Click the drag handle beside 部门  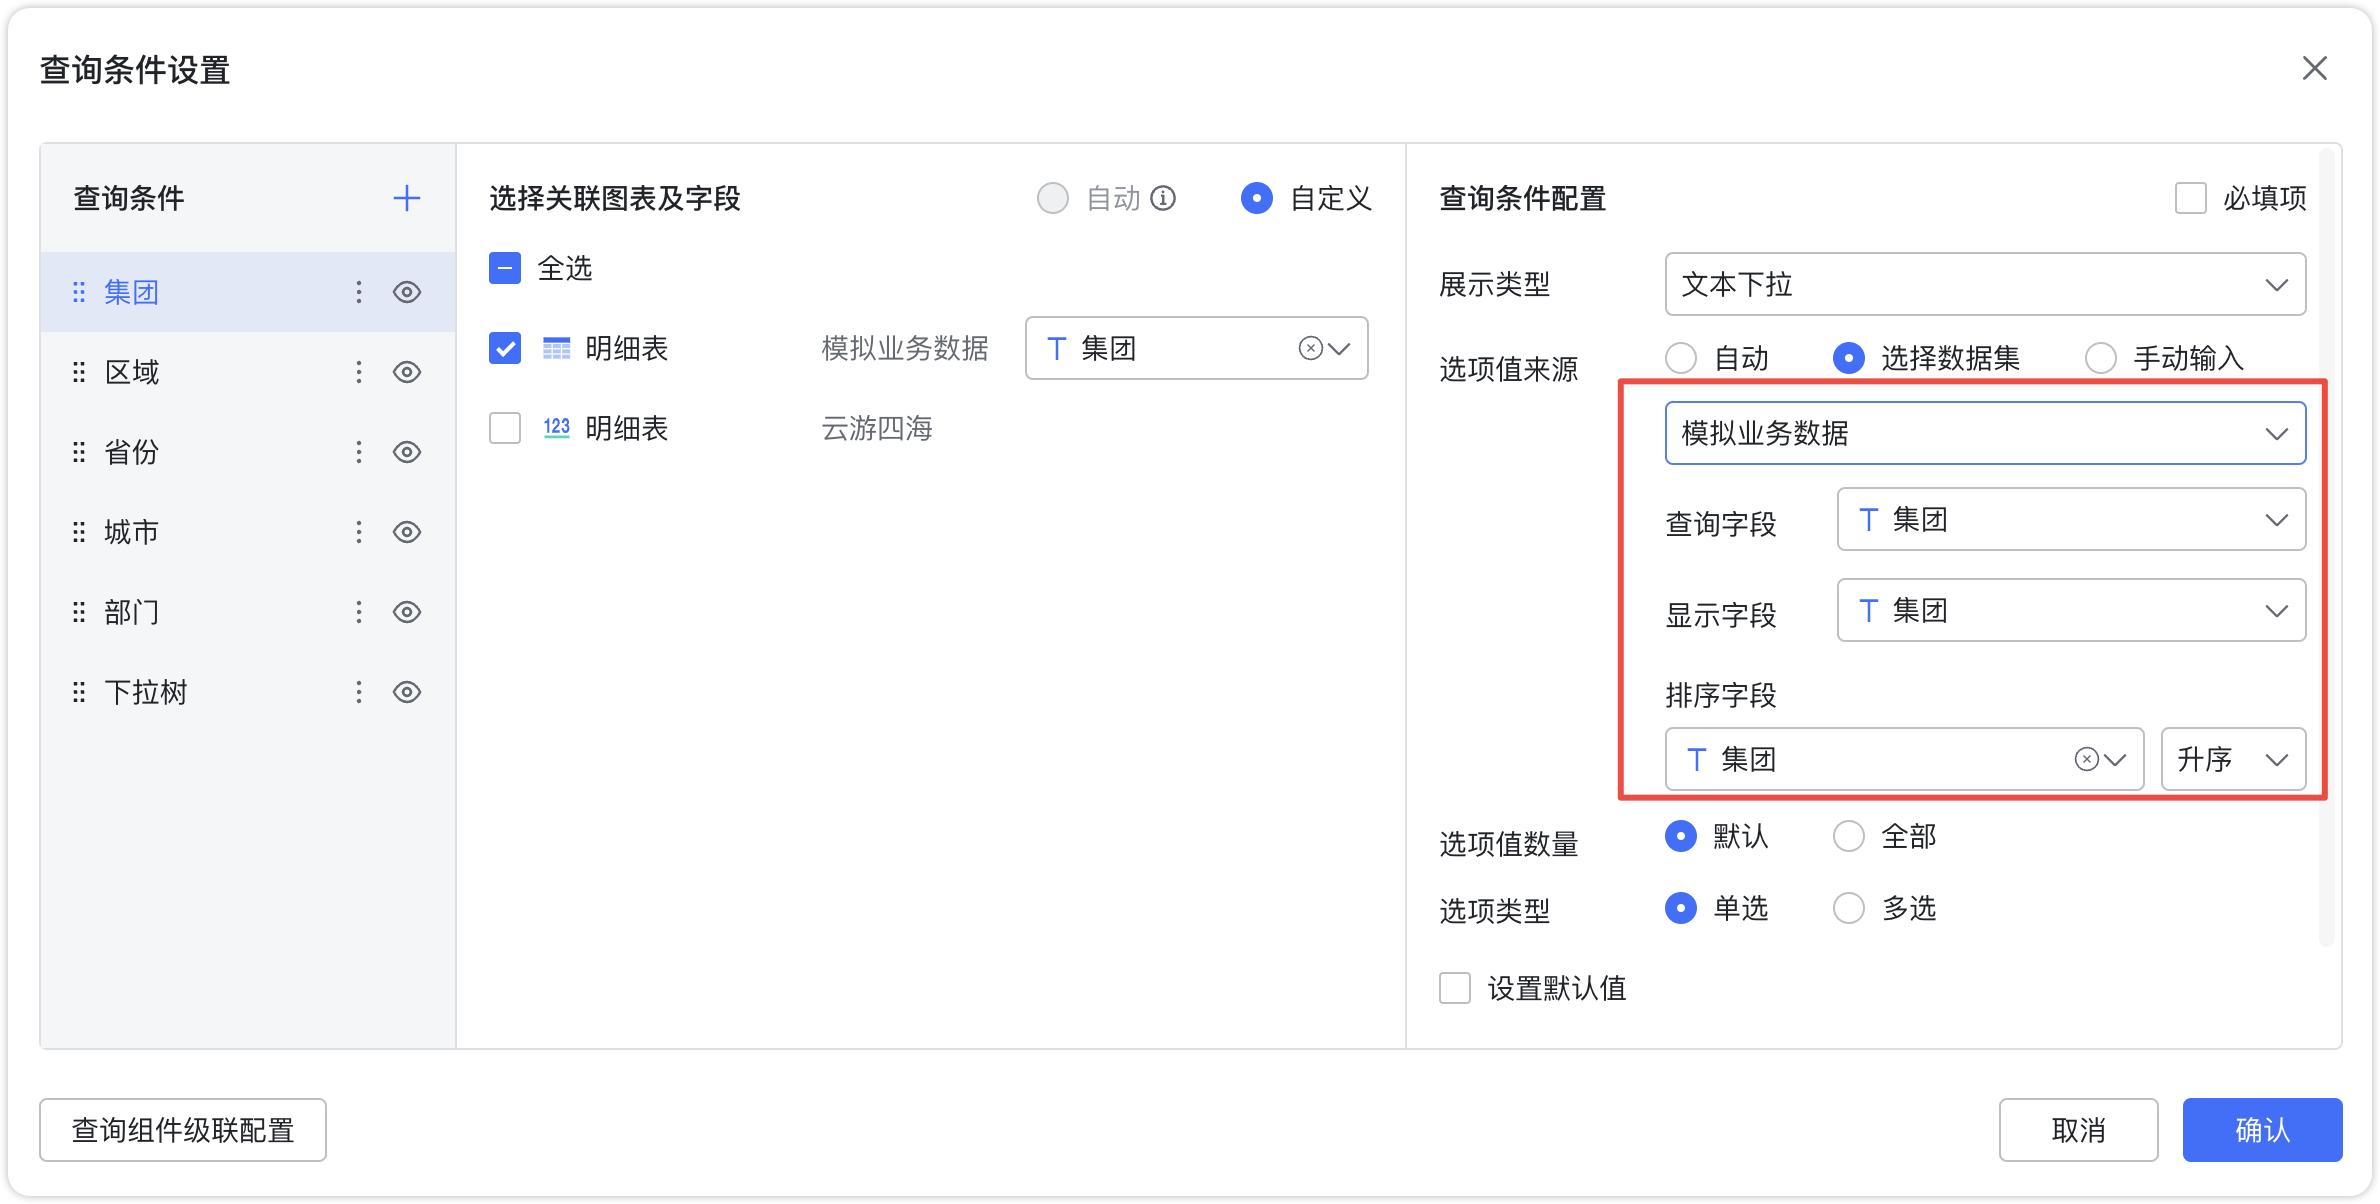point(79,612)
